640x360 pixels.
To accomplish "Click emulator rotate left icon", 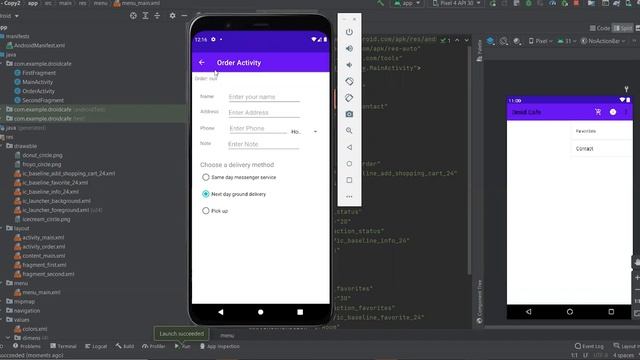I will (349, 81).
